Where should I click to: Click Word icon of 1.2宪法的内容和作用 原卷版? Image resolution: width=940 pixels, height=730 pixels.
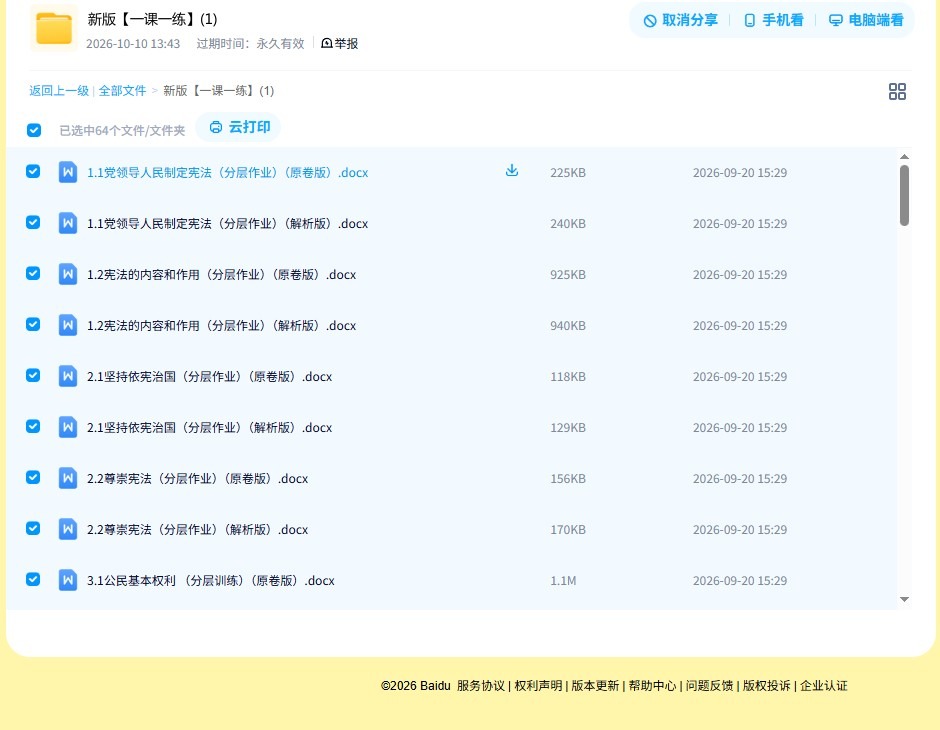pyautogui.click(x=68, y=274)
